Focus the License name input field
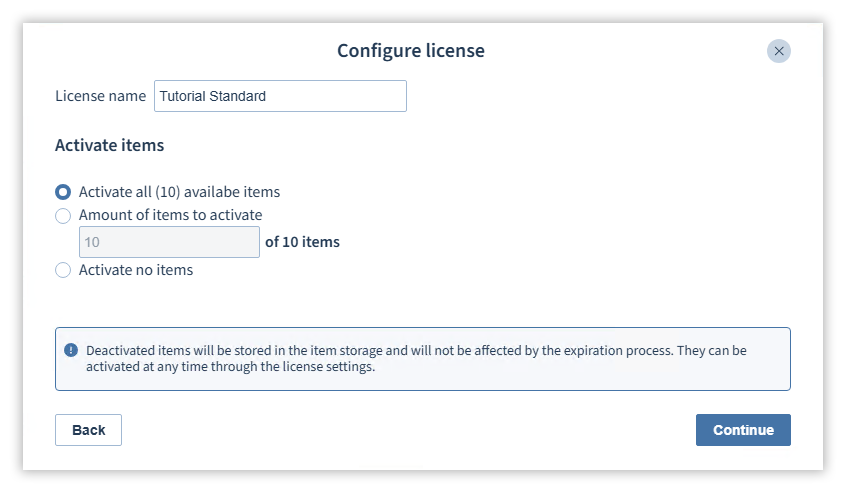Screen dimensions: 846x493 (280, 96)
